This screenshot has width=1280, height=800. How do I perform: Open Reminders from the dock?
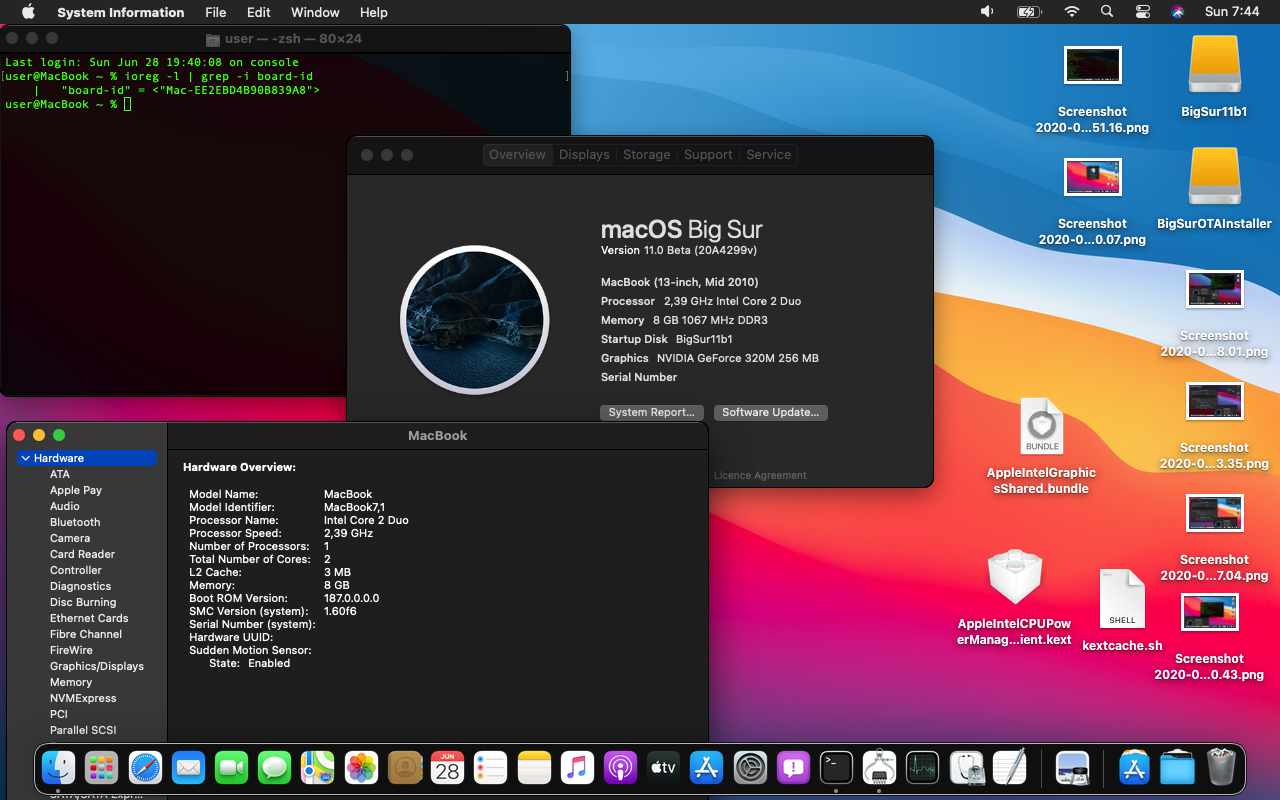point(491,768)
